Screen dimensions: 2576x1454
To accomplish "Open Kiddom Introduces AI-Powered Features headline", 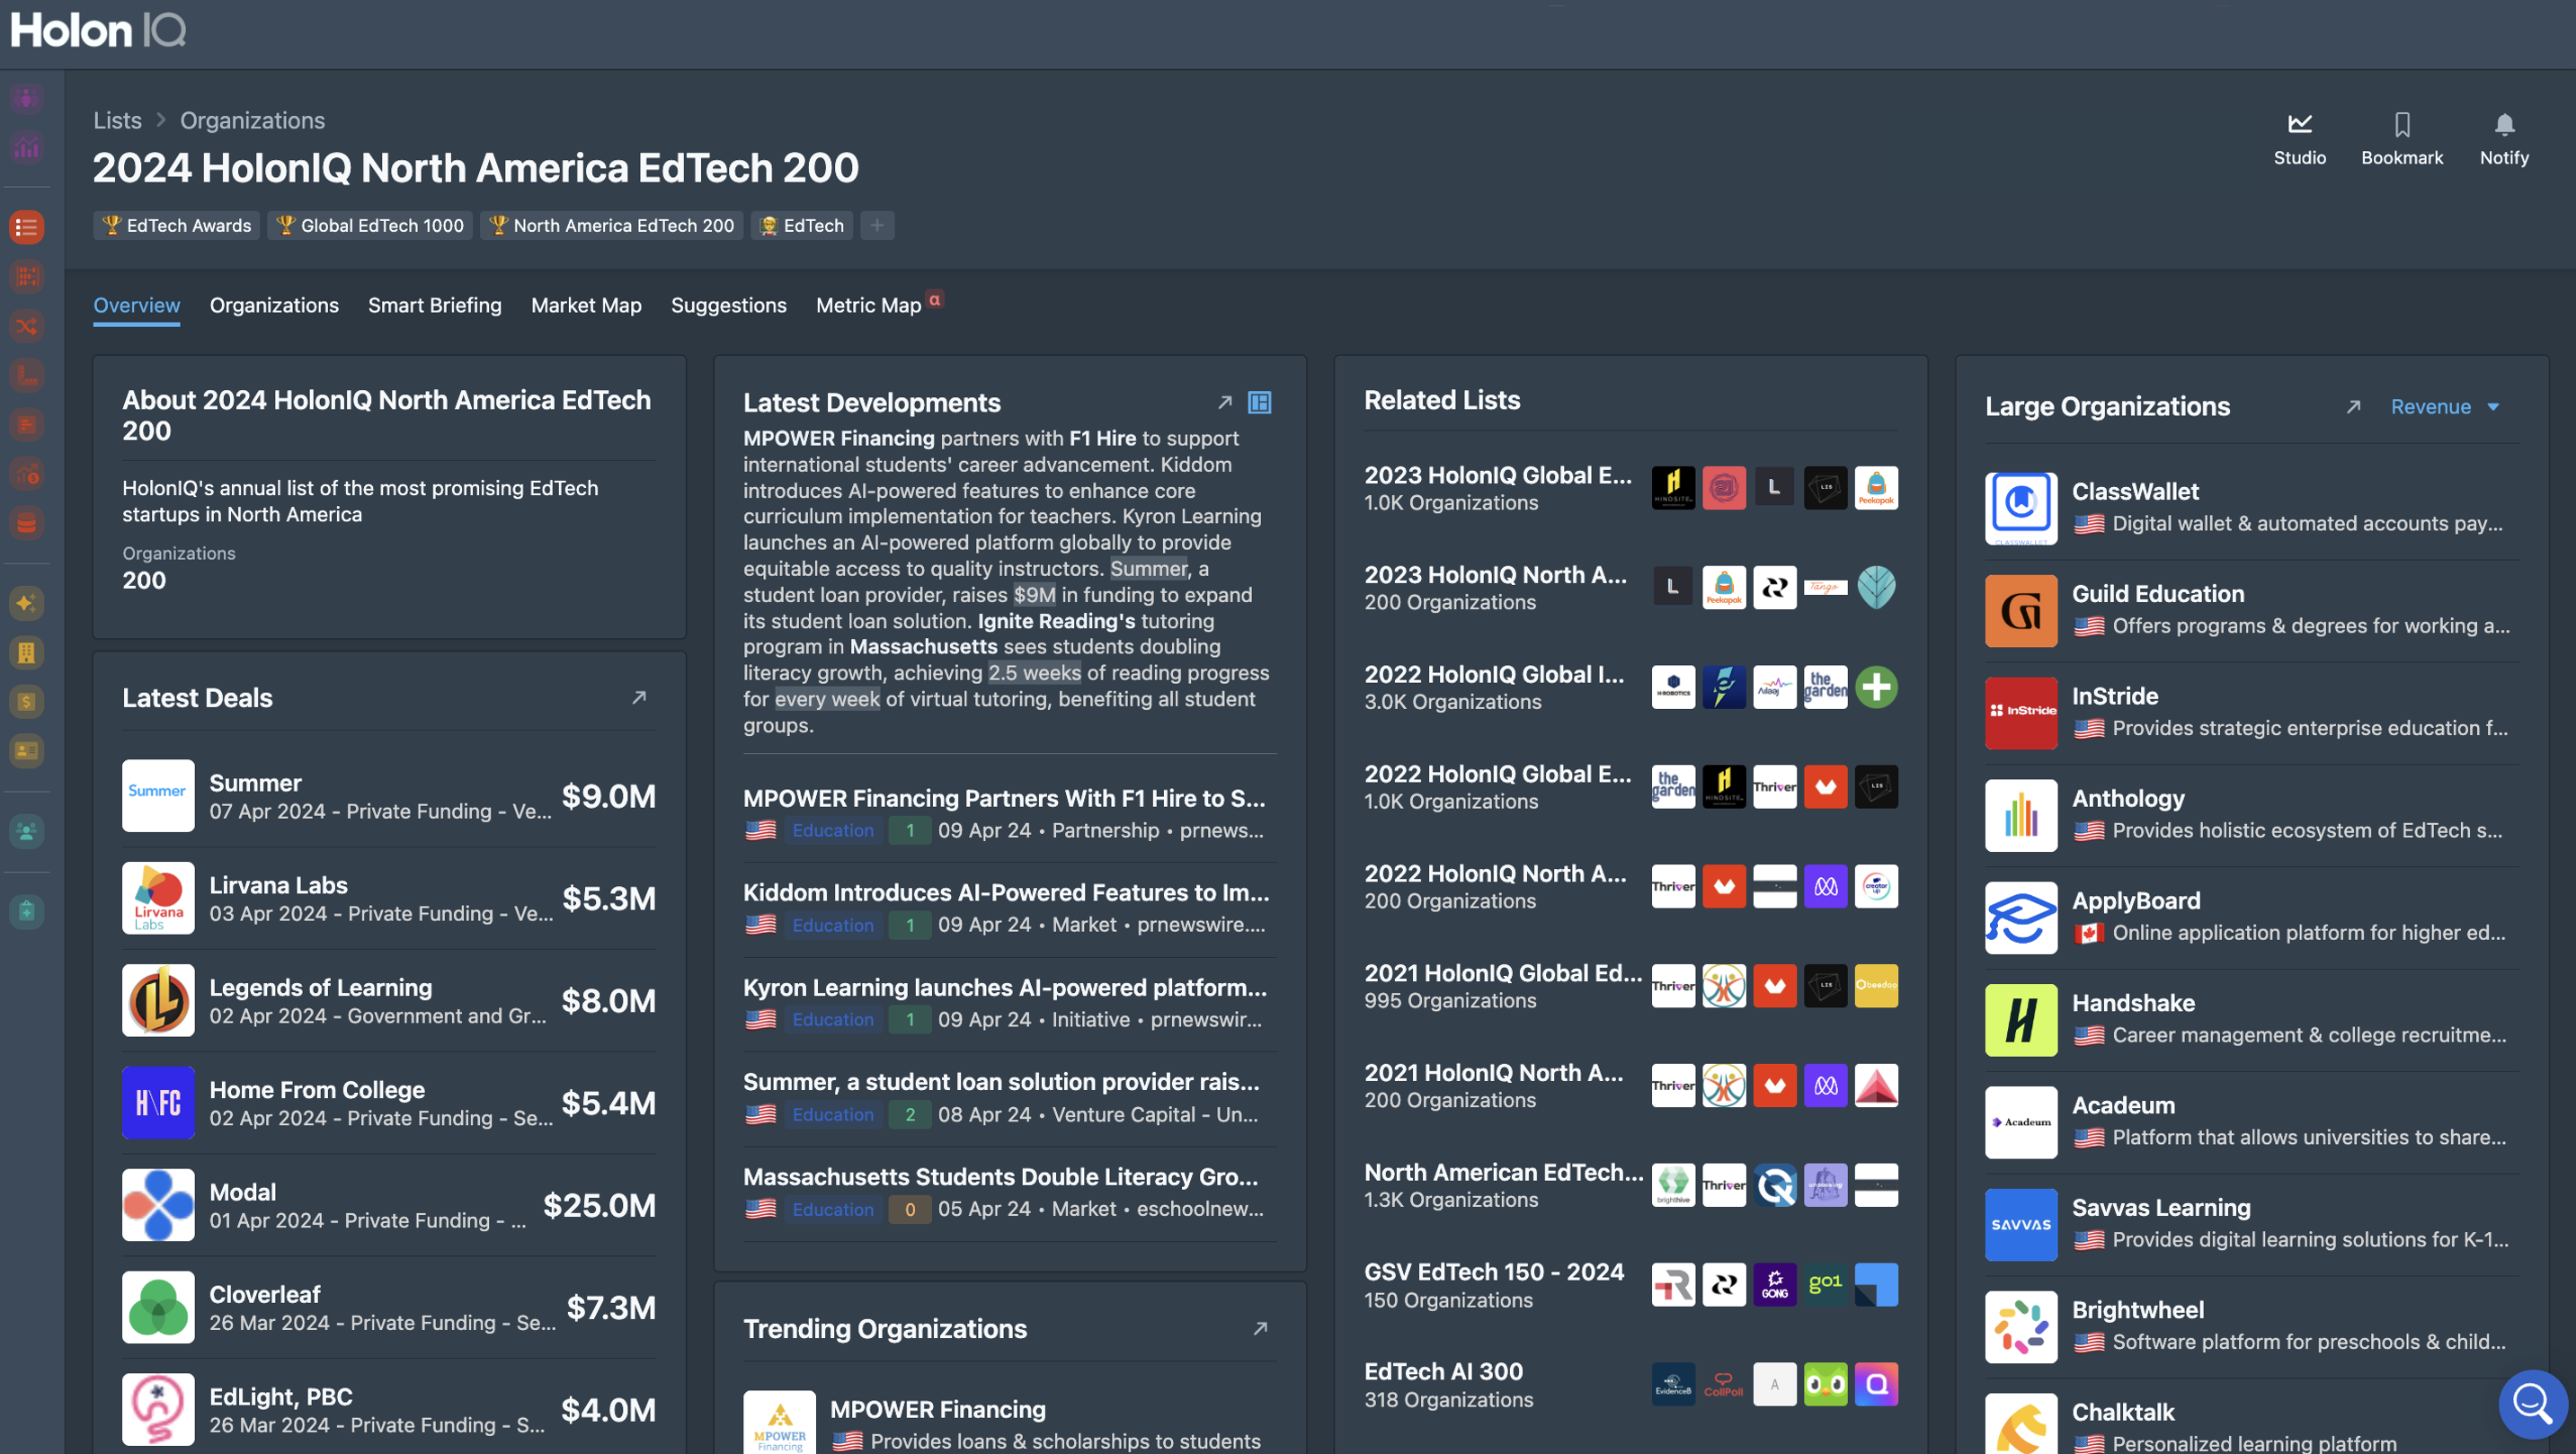I will (1006, 892).
